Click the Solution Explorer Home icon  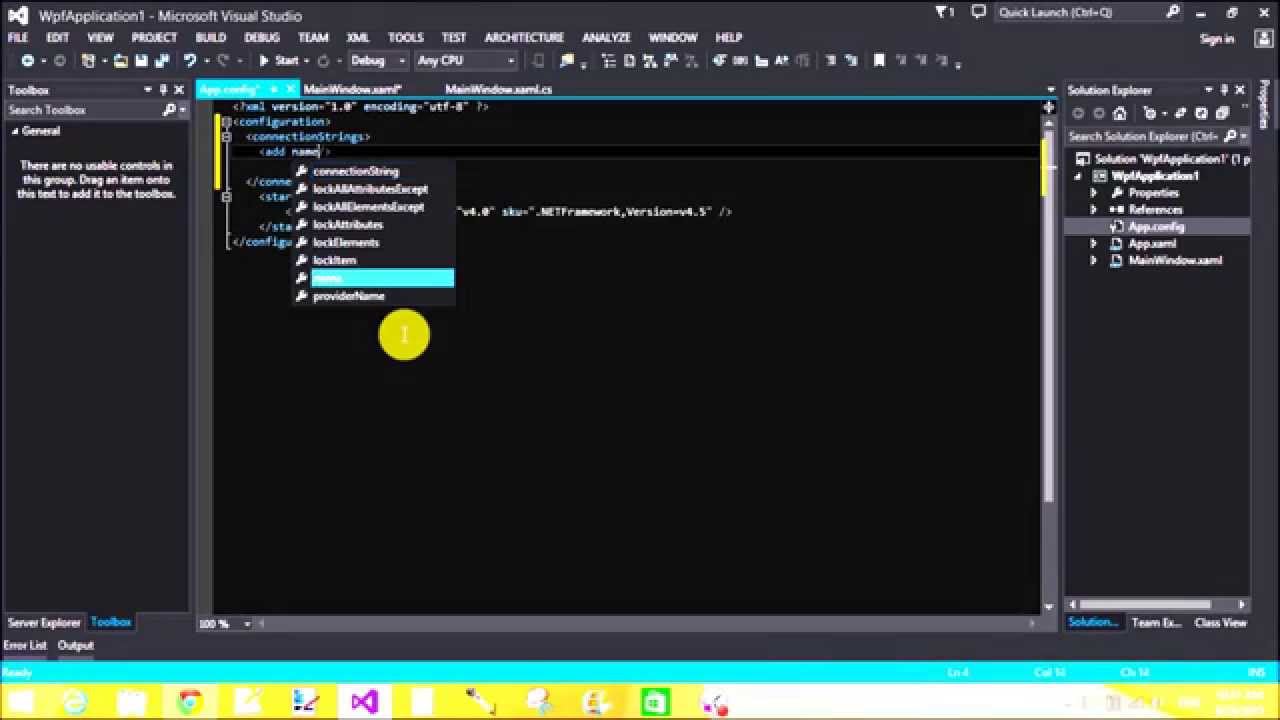1119,113
